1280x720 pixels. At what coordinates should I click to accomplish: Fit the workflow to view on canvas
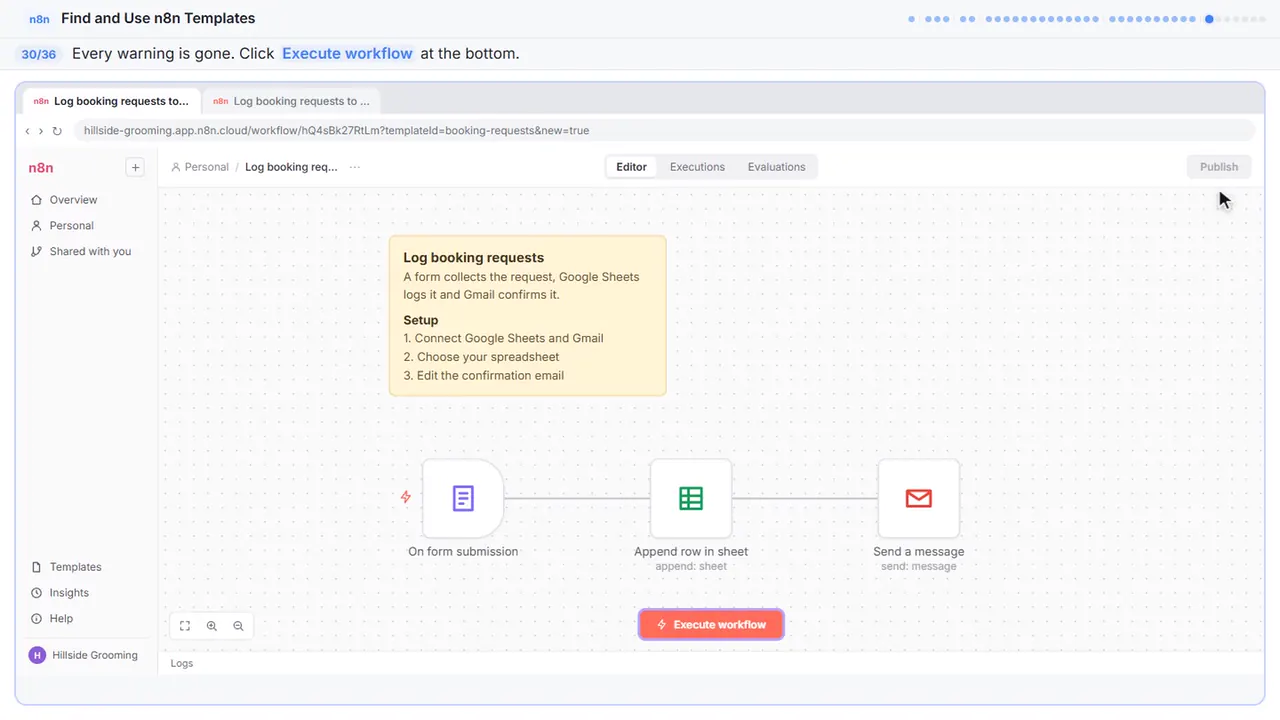(185, 626)
